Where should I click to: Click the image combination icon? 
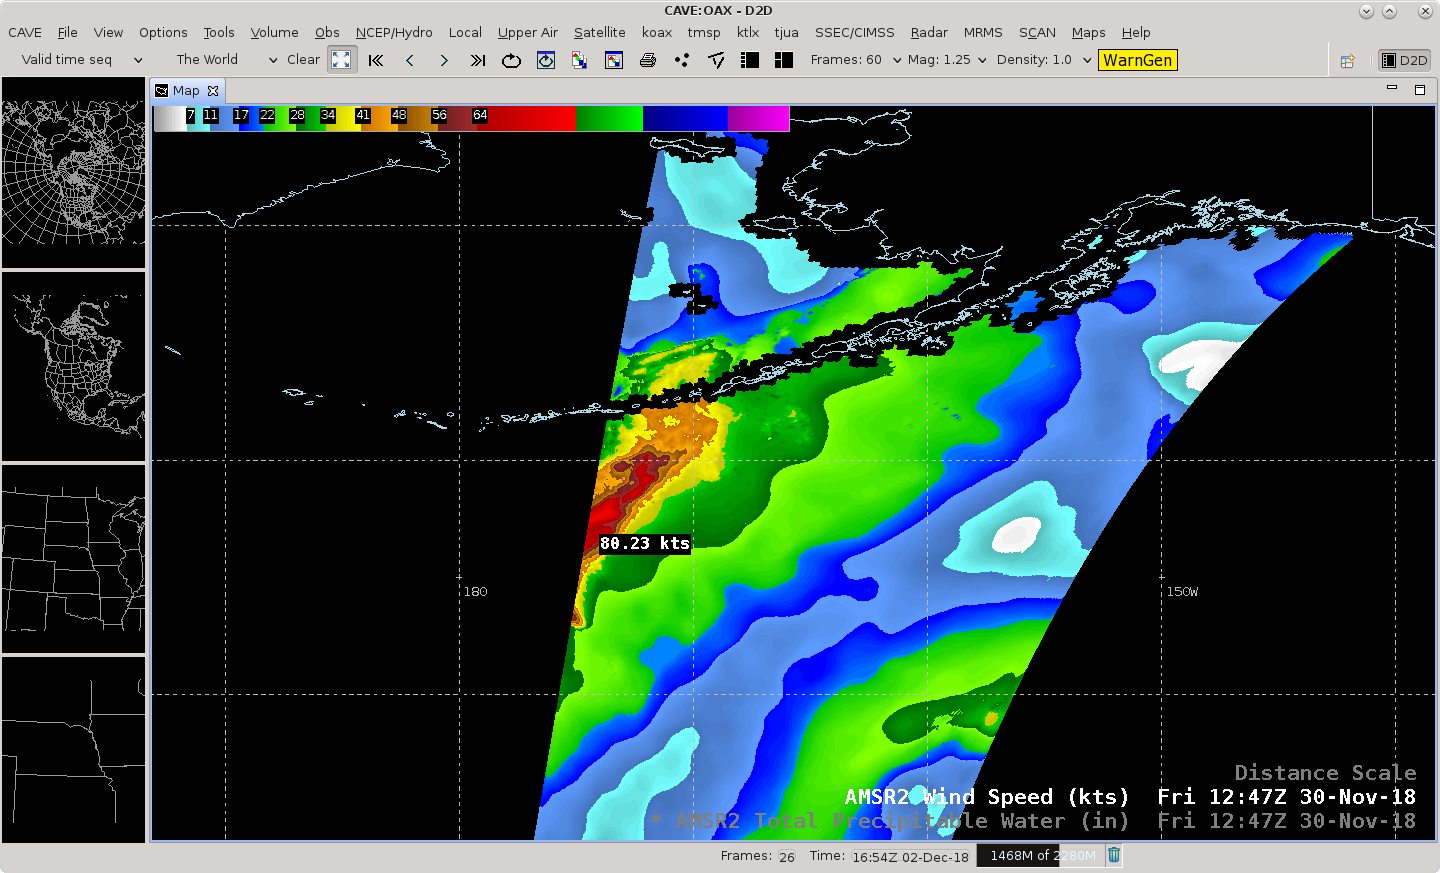pos(580,60)
